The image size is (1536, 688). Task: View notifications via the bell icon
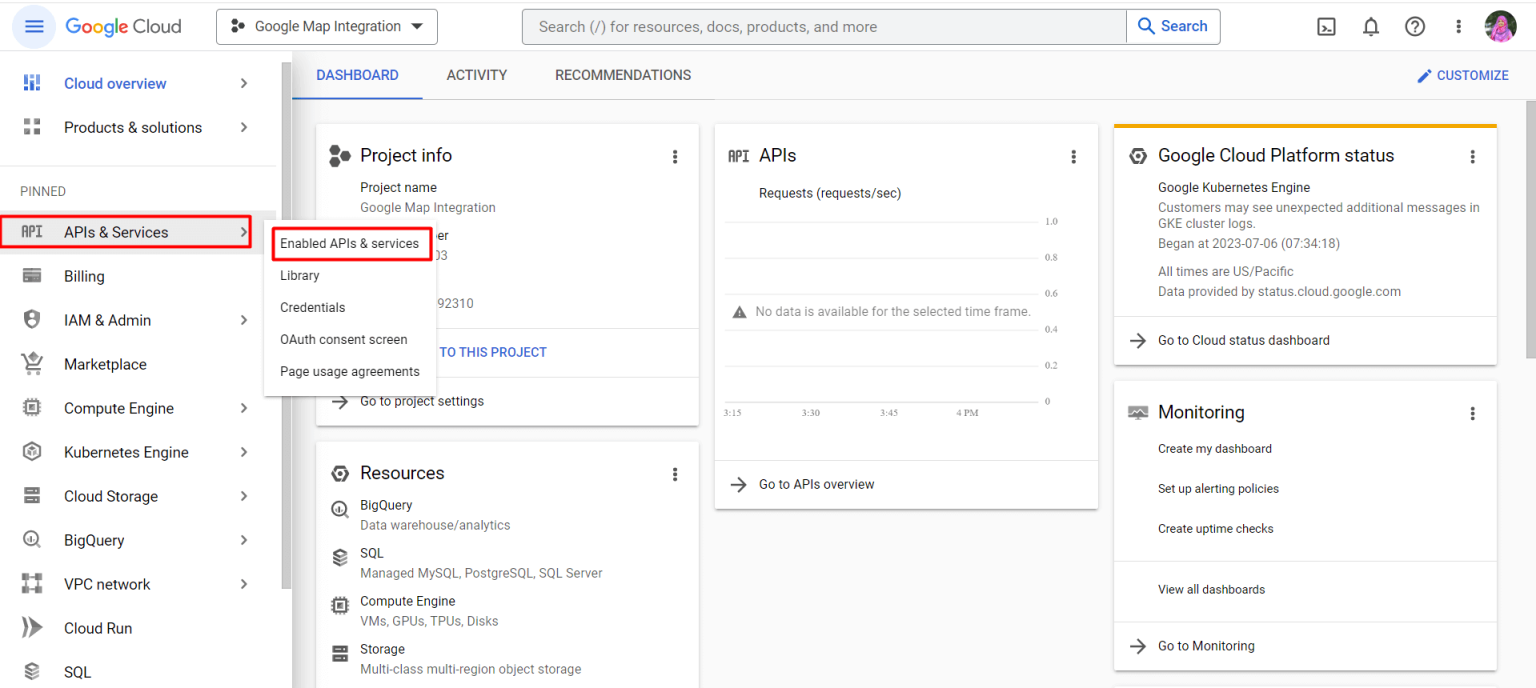[1371, 26]
